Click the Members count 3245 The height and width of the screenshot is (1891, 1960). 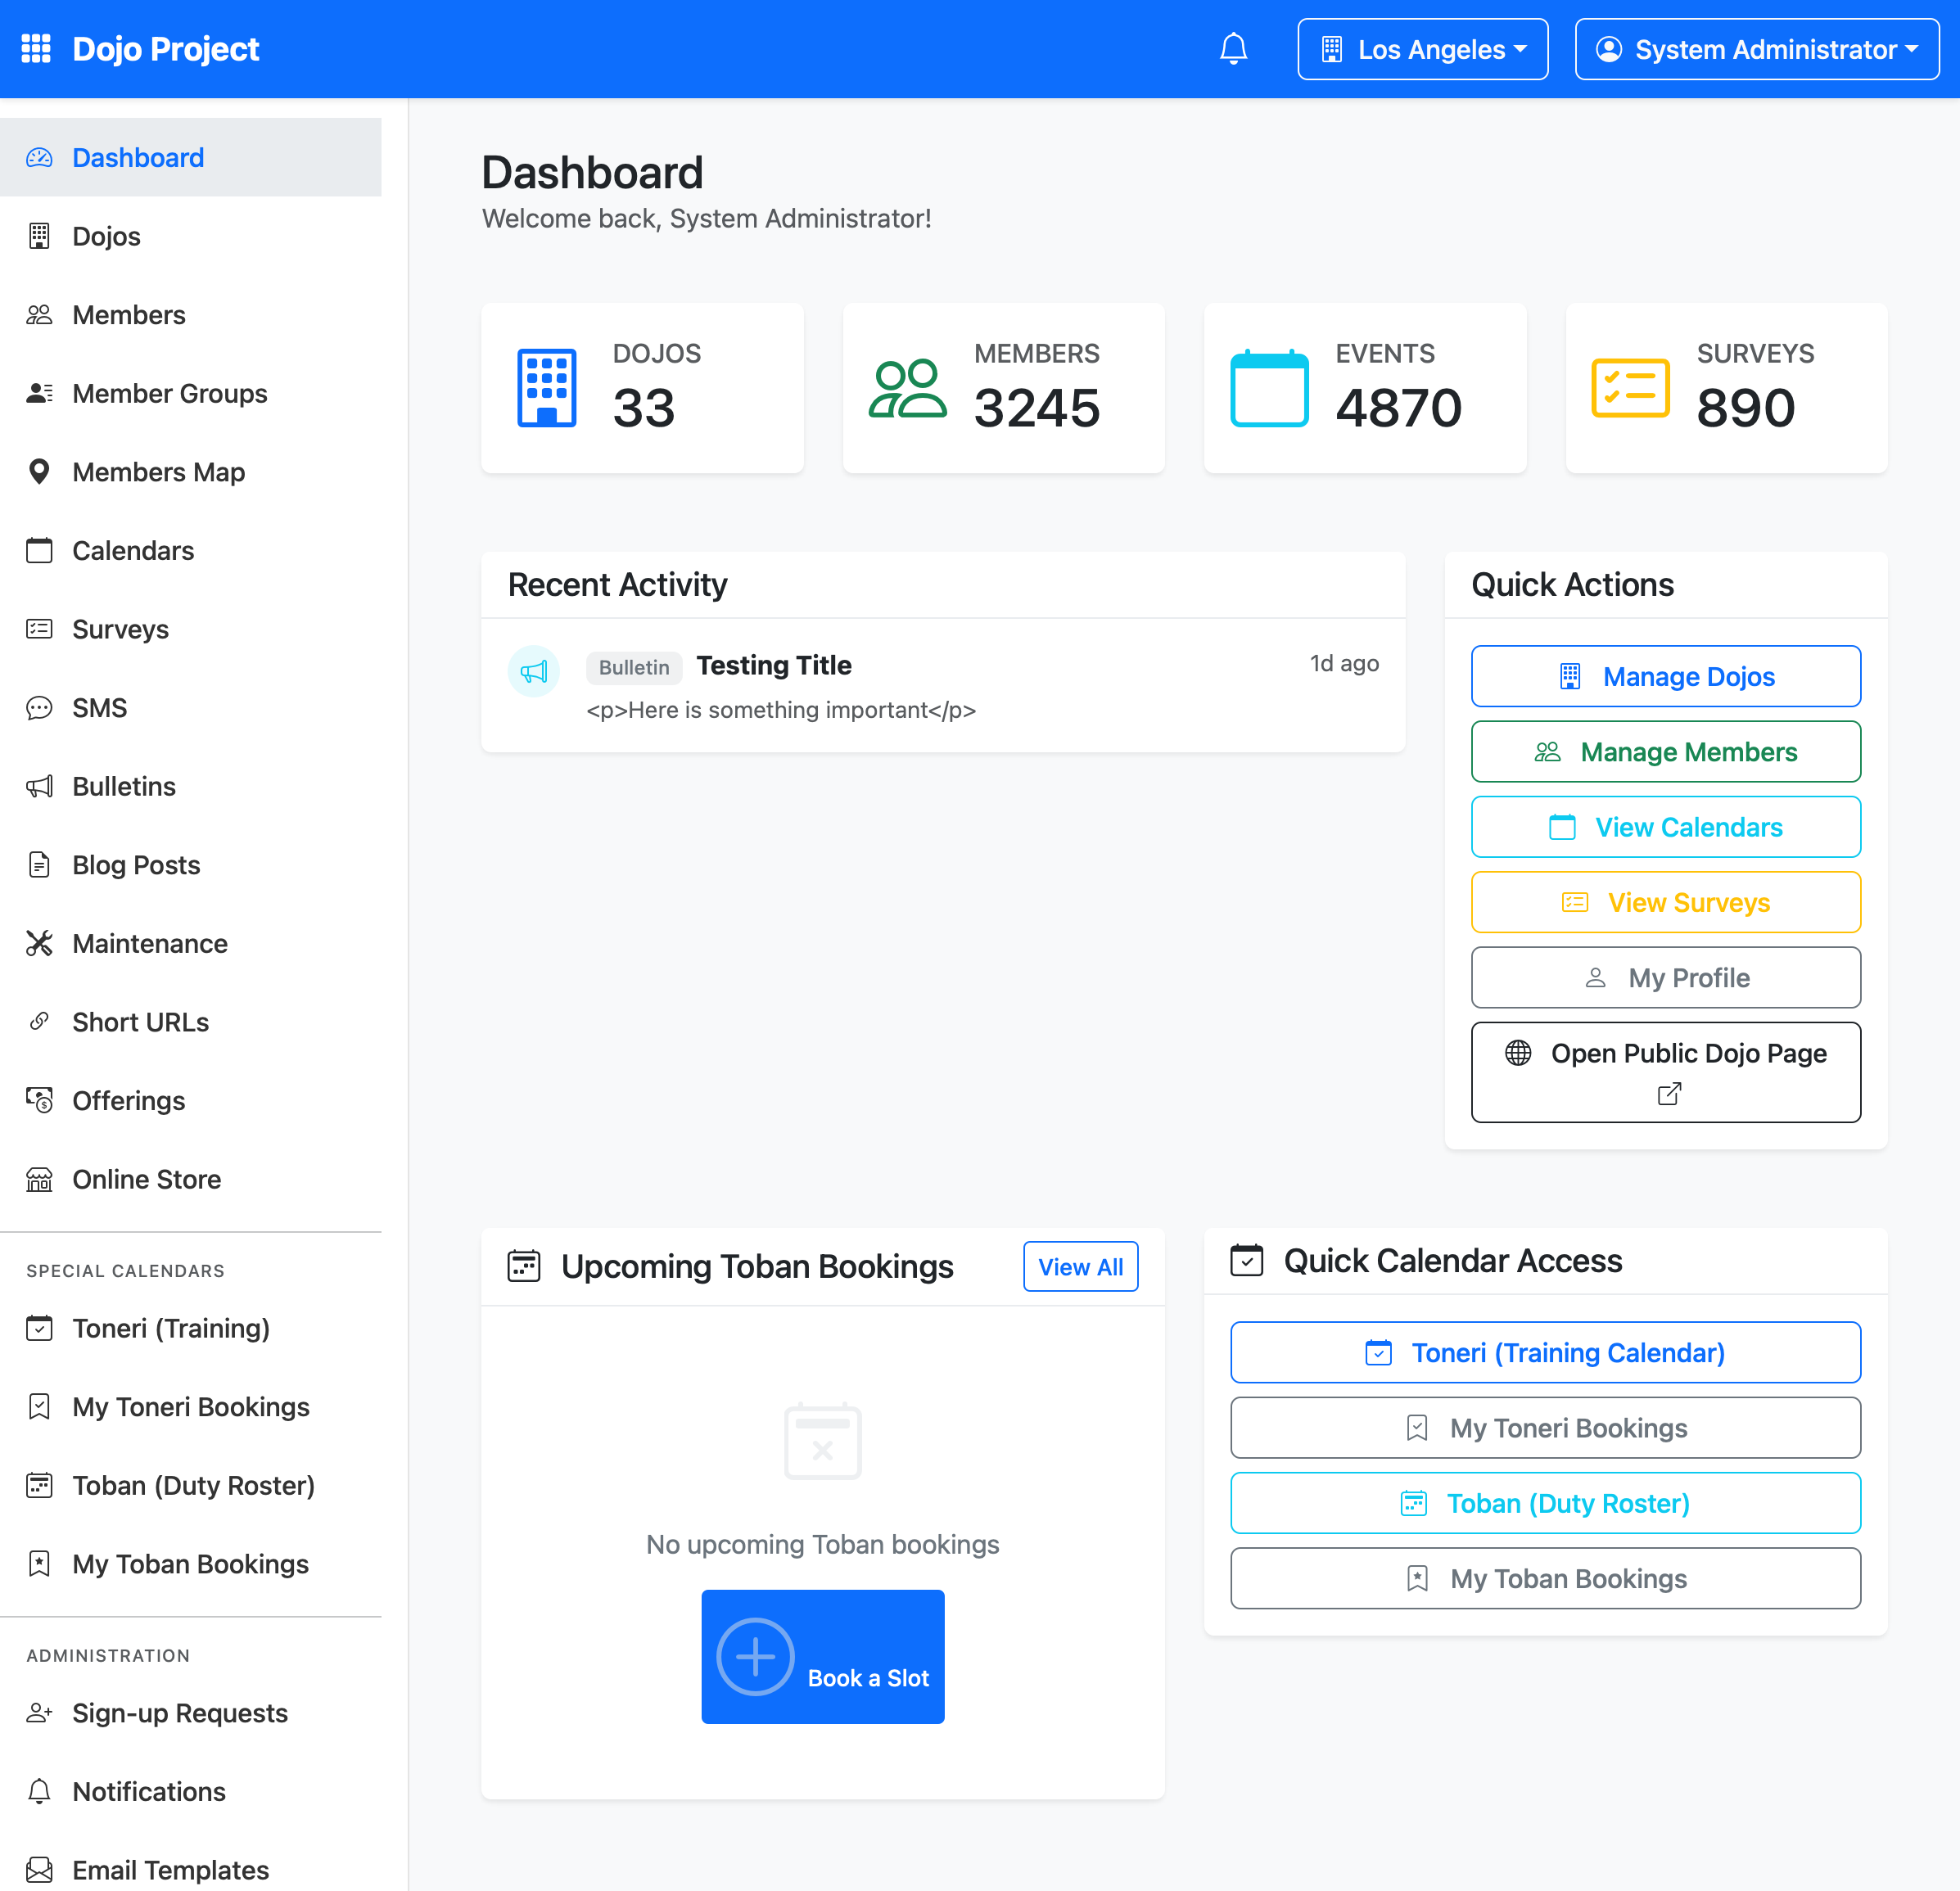pyautogui.click(x=1037, y=408)
